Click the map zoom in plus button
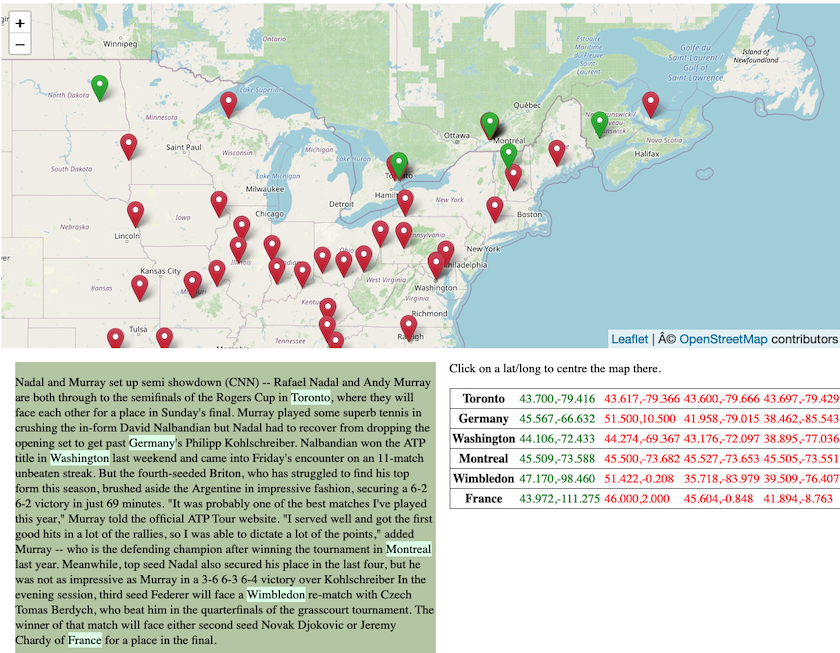 [20, 24]
